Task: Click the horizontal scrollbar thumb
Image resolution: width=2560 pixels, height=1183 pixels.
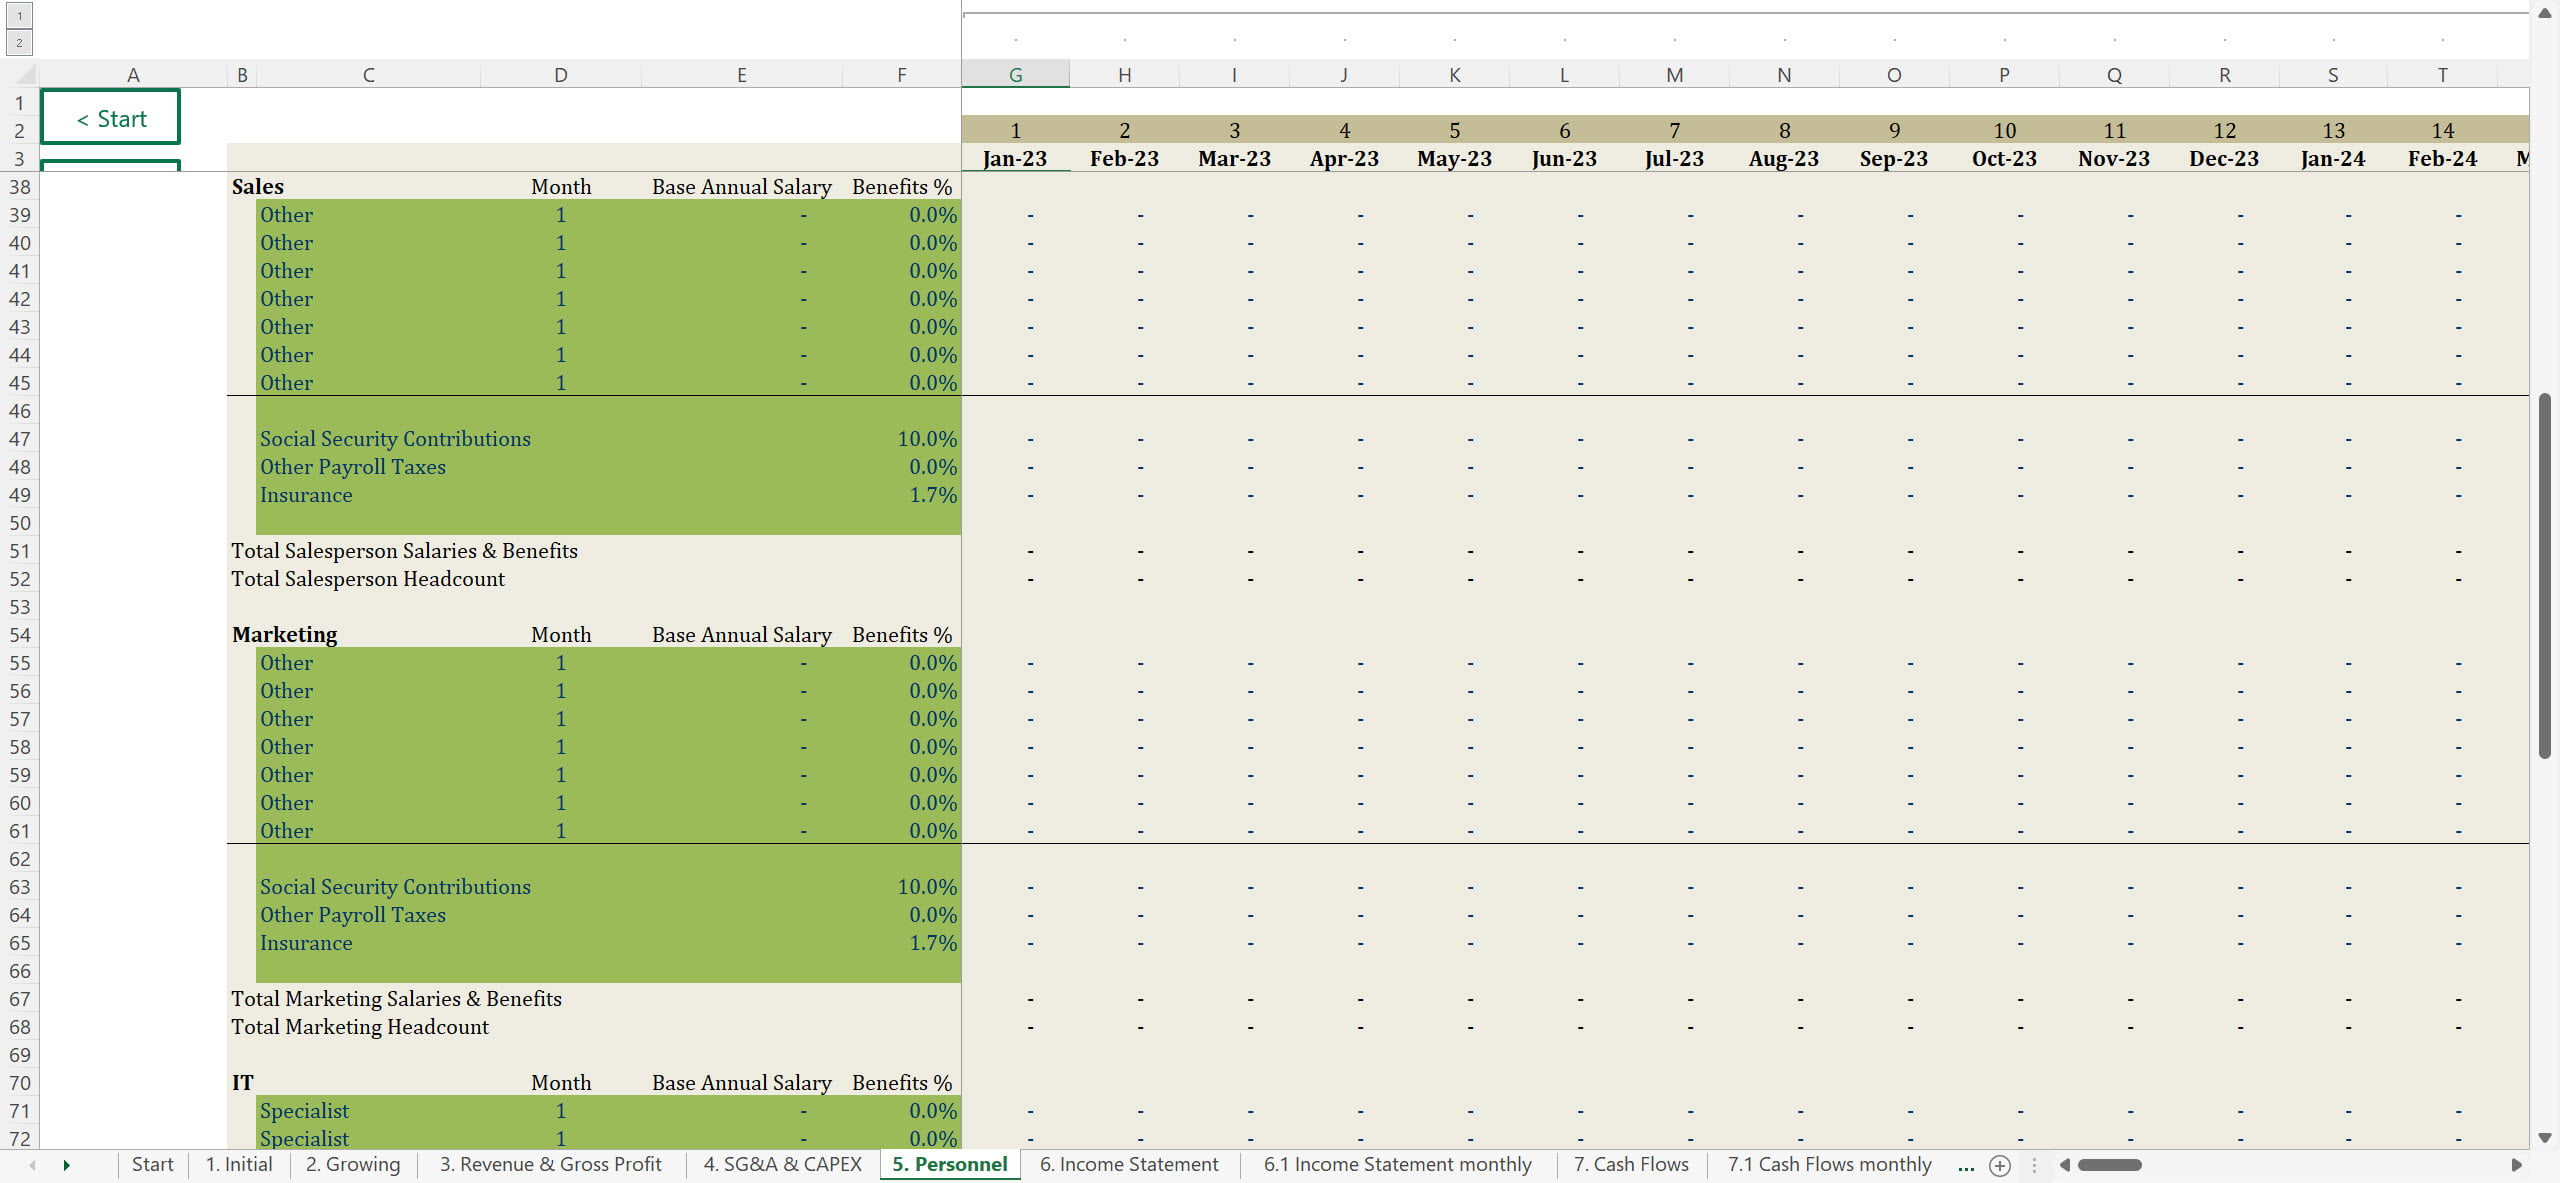Action: pyautogui.click(x=2109, y=1165)
